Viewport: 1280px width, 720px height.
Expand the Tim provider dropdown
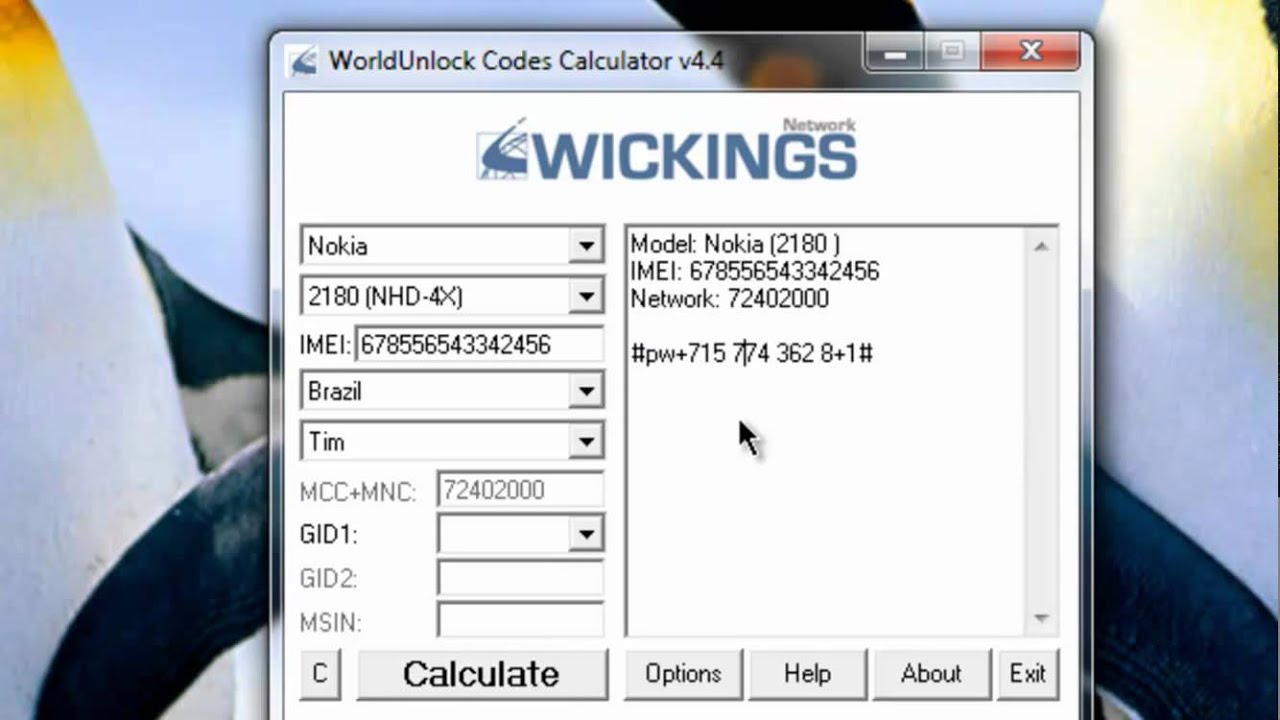point(585,441)
